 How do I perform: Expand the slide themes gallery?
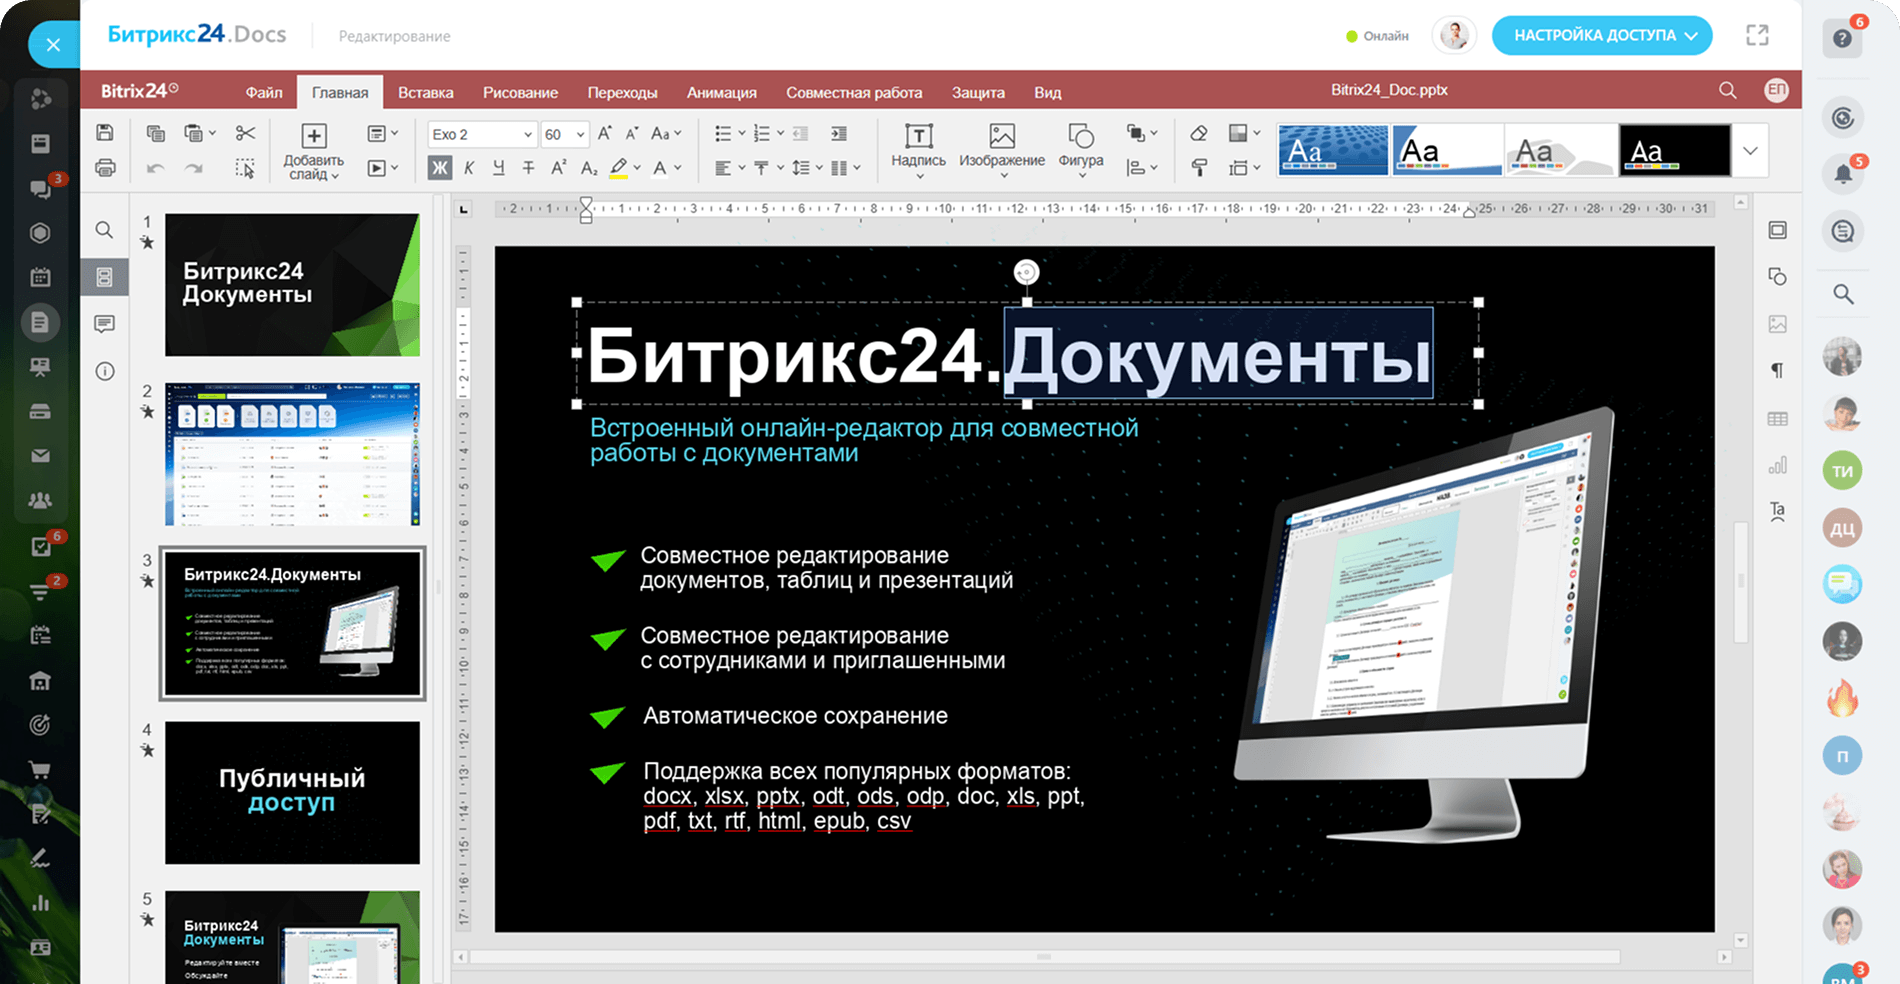[1750, 151]
